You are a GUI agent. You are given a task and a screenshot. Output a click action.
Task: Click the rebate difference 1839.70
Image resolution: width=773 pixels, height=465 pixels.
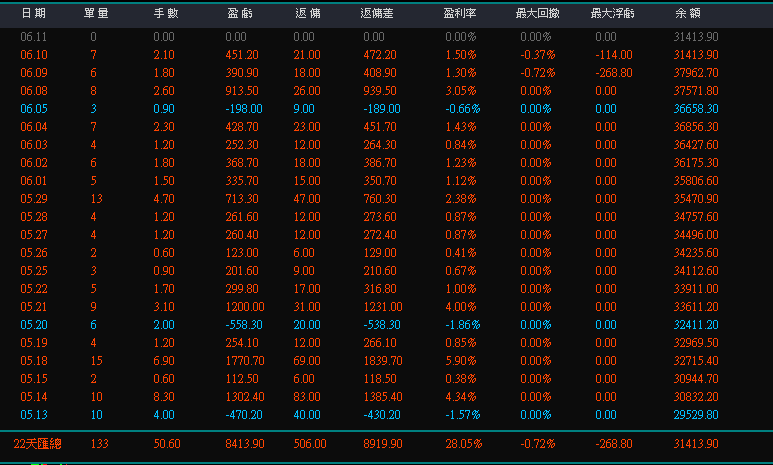point(383,361)
